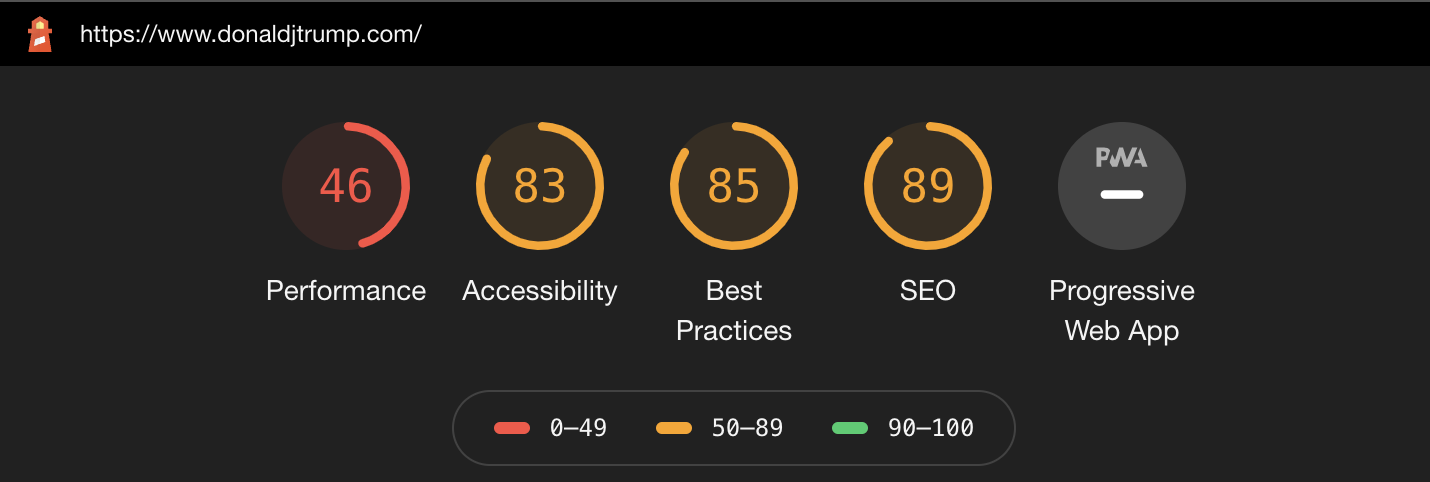
Task: Click the red legend swatch
Action: 512,428
